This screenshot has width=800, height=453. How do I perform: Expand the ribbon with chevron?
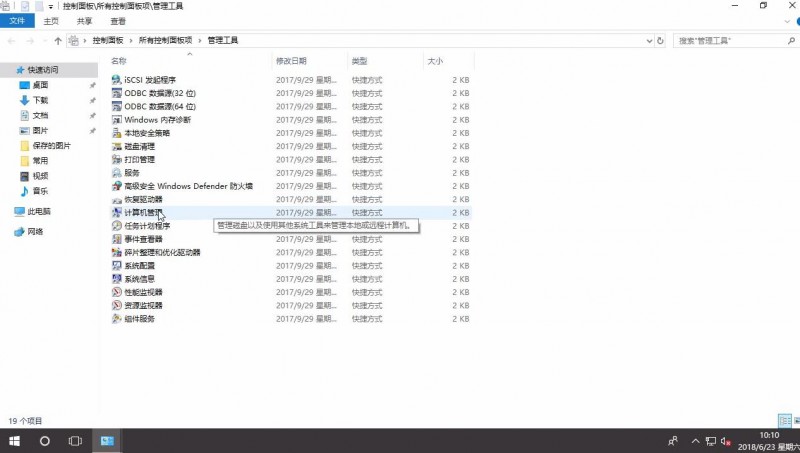(x=787, y=21)
